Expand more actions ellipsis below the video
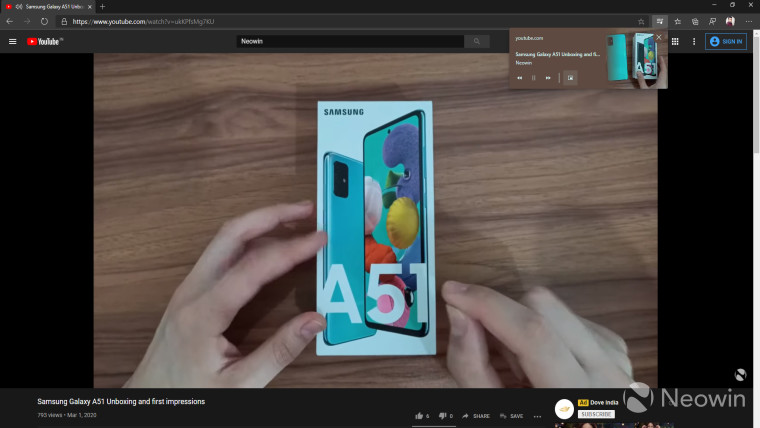 coord(538,415)
